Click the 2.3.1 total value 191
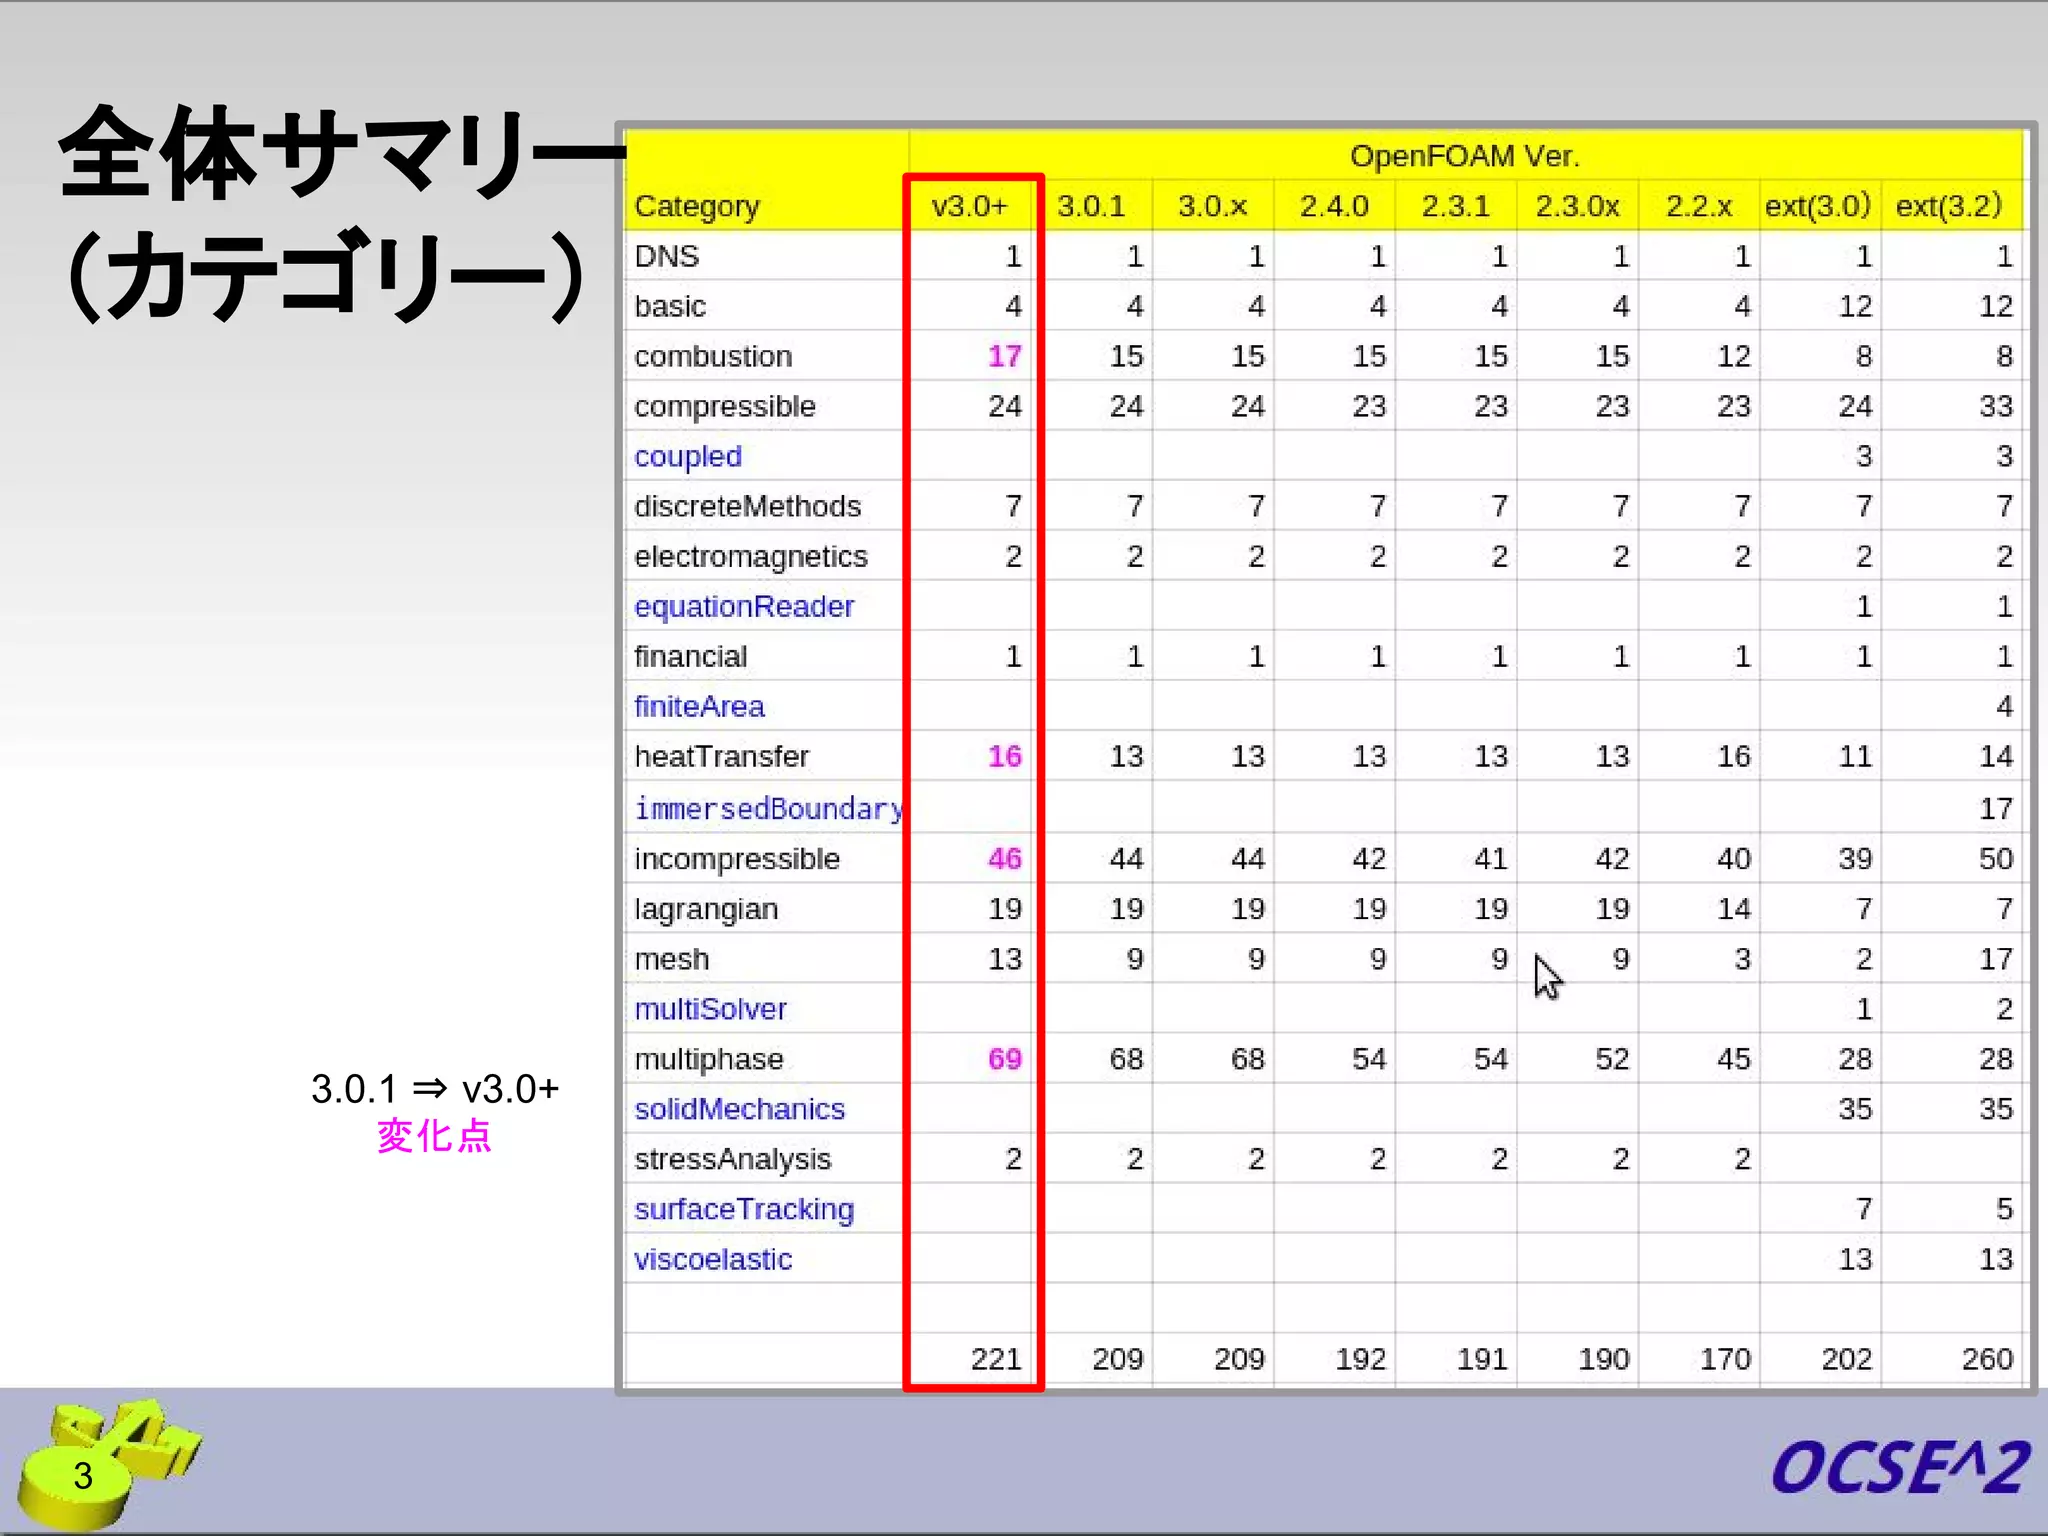2048x1536 pixels. point(1482,1359)
